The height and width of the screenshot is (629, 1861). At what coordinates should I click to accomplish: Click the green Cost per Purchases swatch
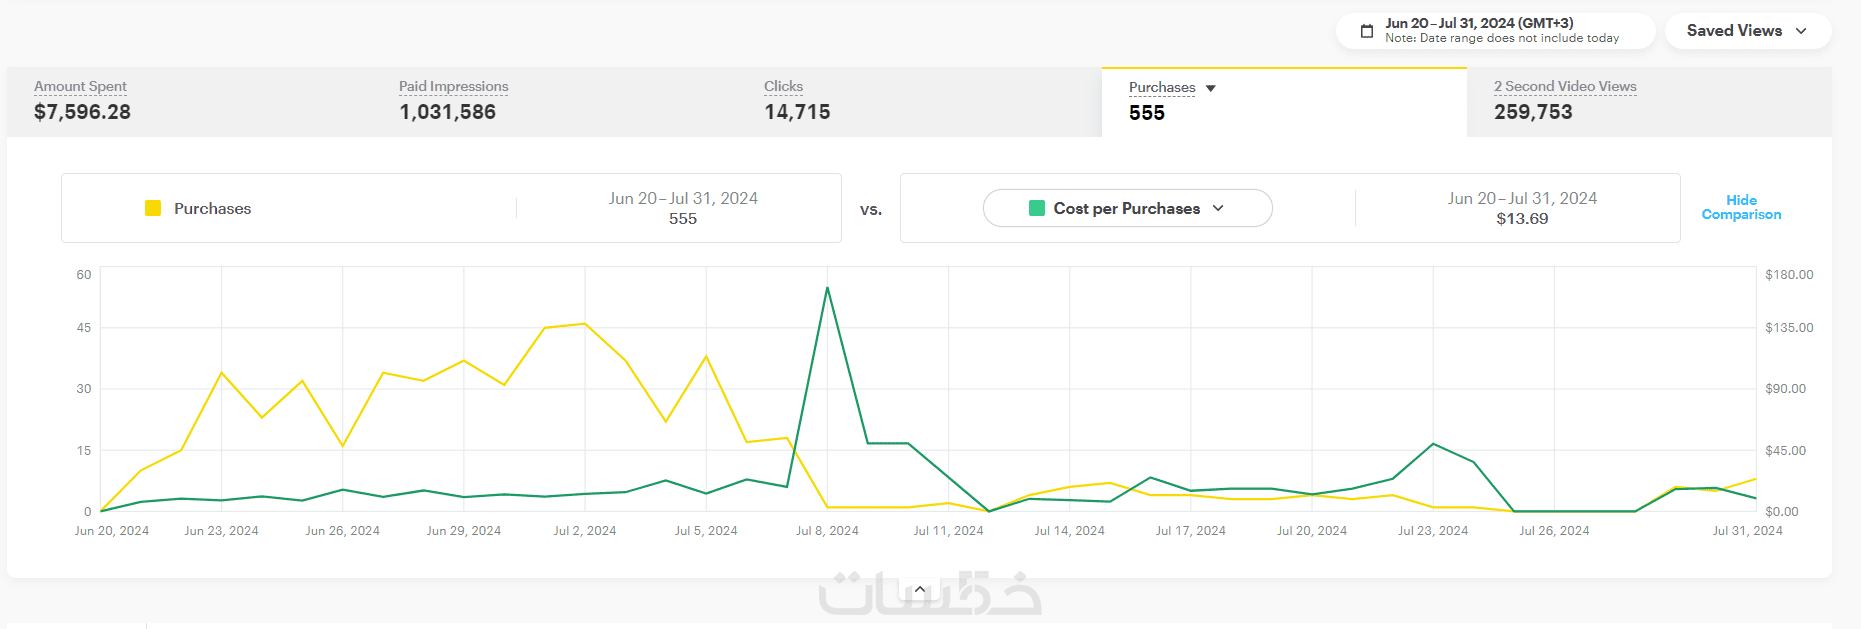[x=1037, y=208]
